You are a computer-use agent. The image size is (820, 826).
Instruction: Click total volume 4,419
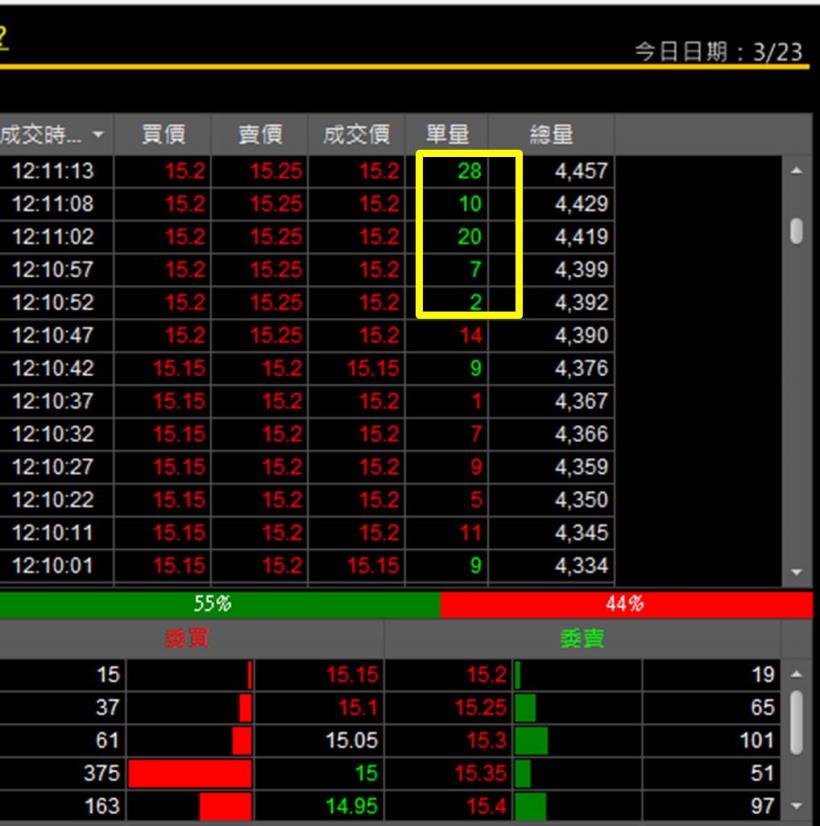[x=581, y=237]
